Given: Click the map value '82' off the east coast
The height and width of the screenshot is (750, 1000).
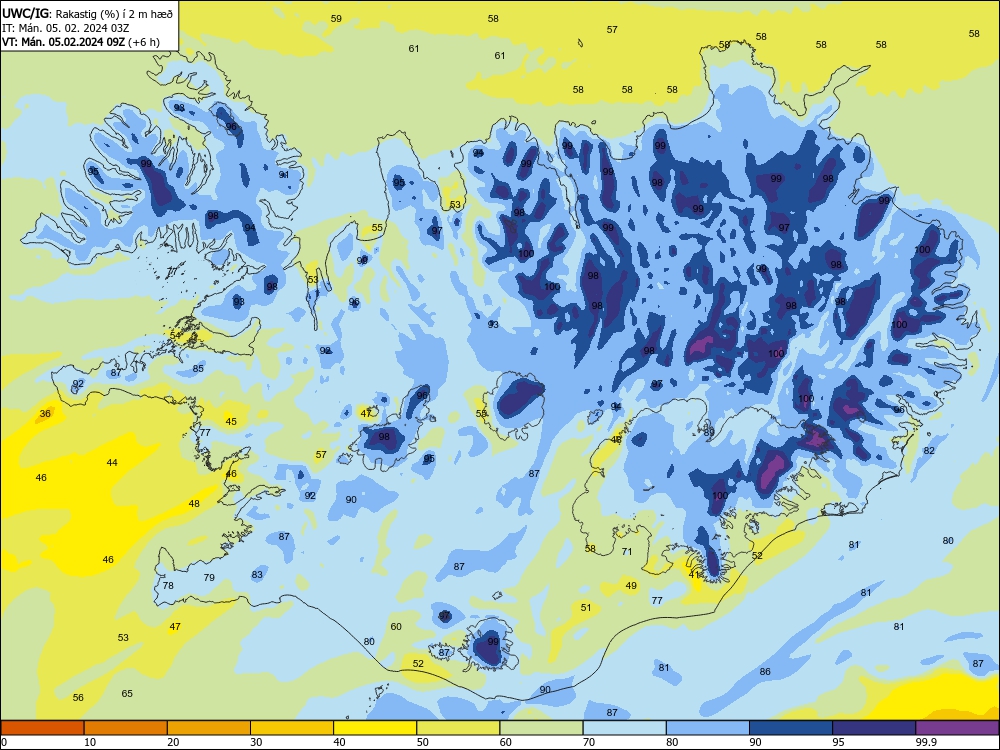Looking at the screenshot, I should (929, 450).
